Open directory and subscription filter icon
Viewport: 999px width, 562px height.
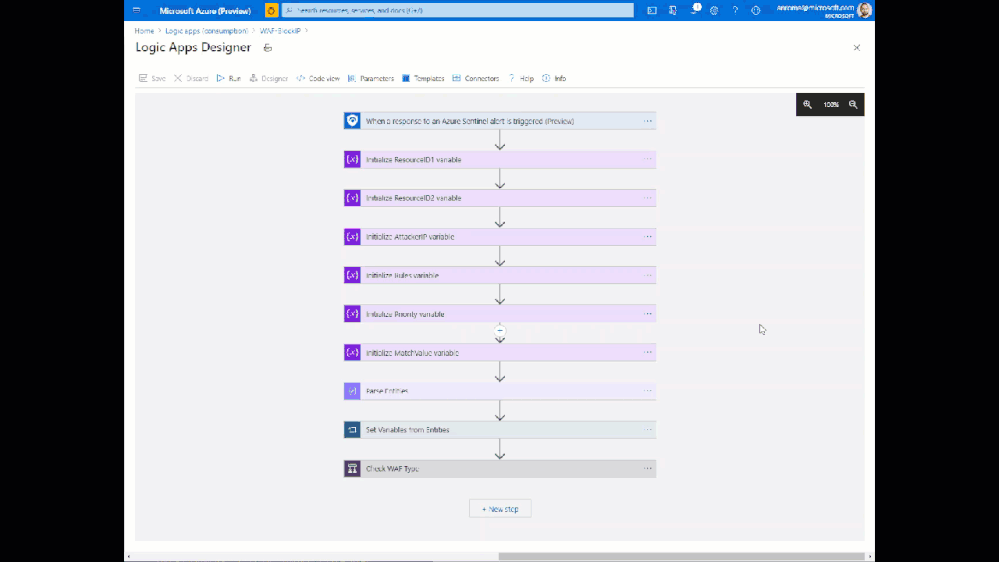click(673, 10)
